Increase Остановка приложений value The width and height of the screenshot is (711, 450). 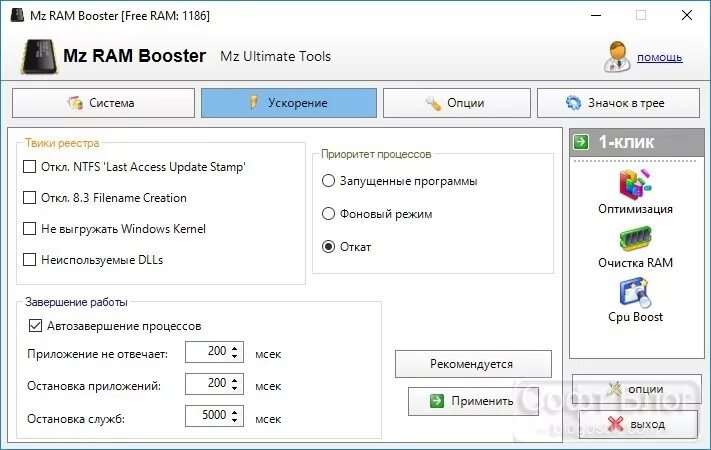click(234, 380)
